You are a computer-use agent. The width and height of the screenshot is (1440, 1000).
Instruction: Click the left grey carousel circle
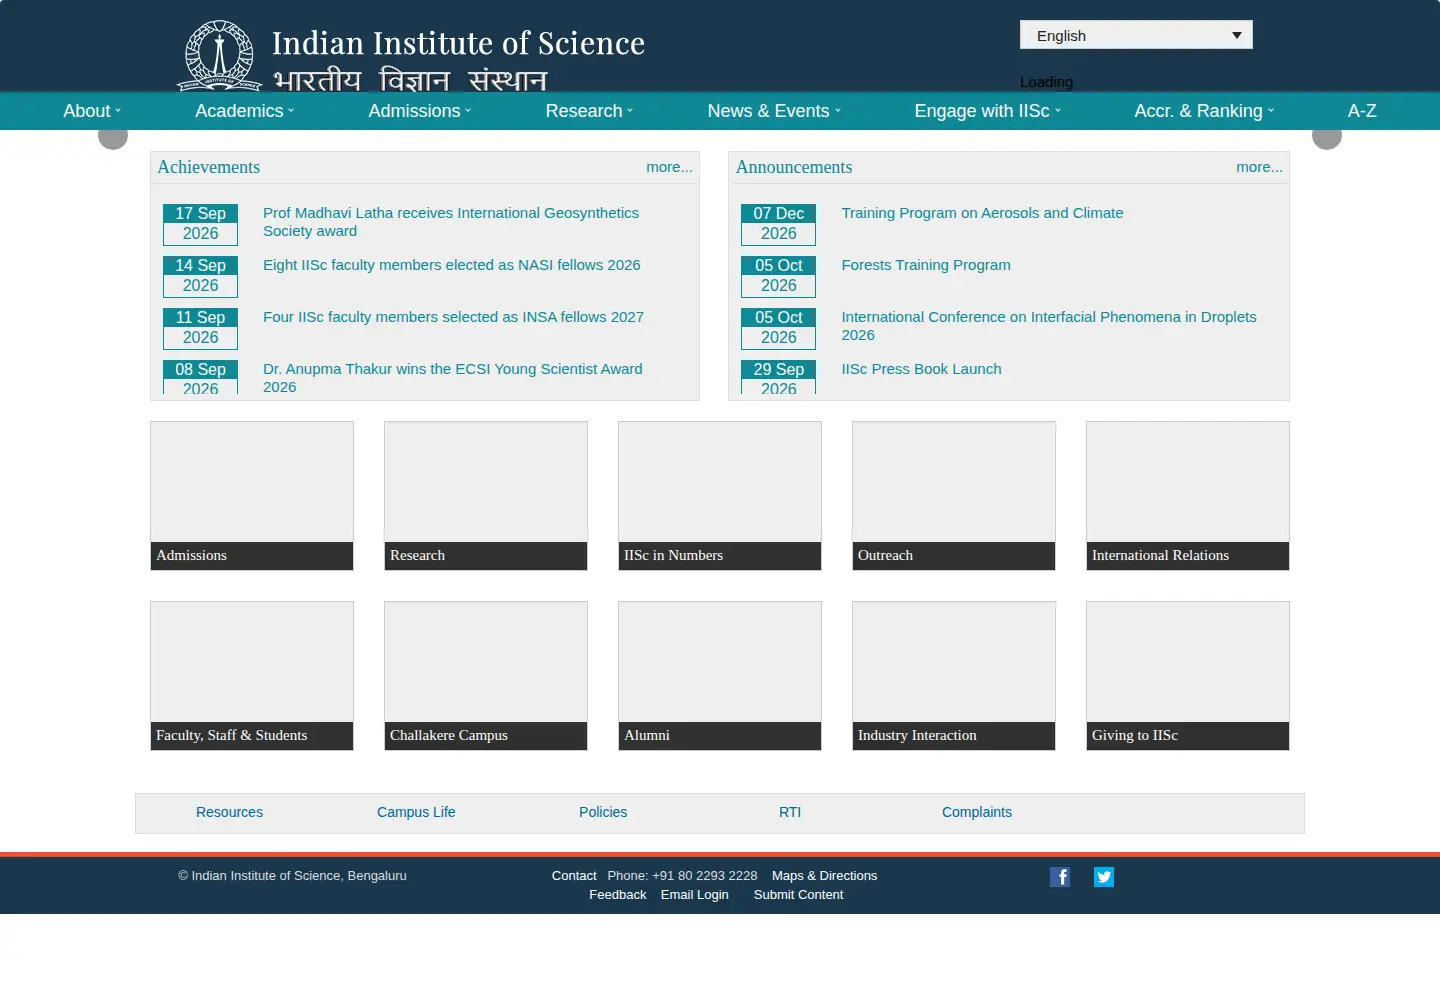click(x=113, y=137)
